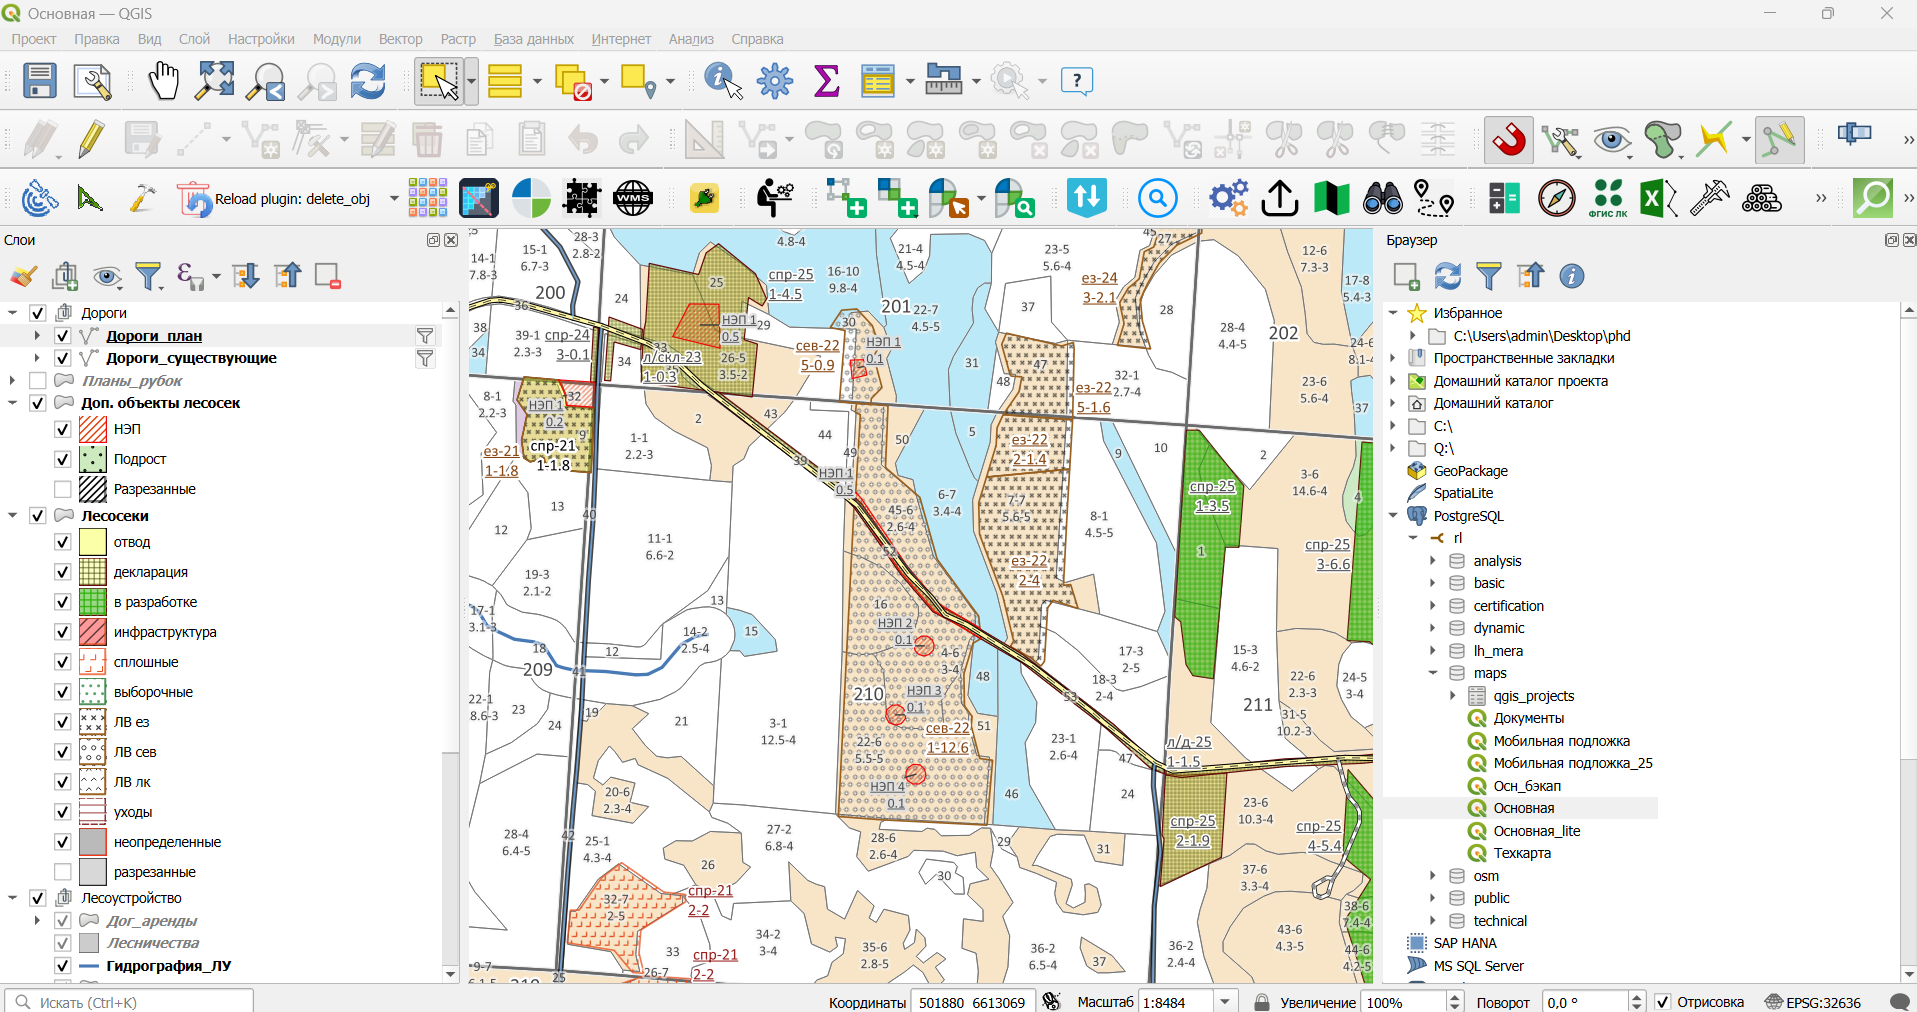Image resolution: width=1917 pixels, height=1012 pixels.
Task: Toggle the Отрисовка render checkbox
Action: [x=1662, y=1002]
